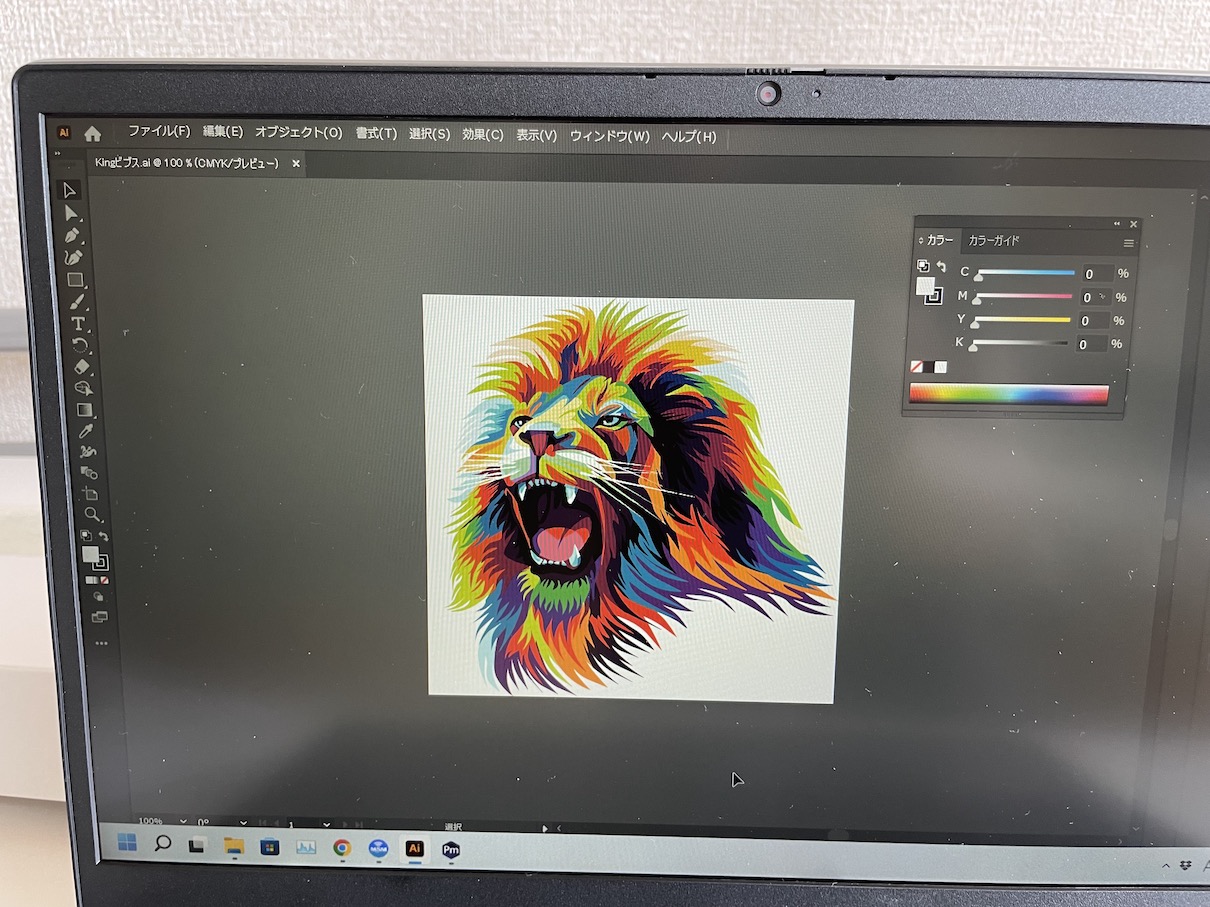This screenshot has height=907, width=1210.
Task: Choose the Eraser tool
Action: (82, 367)
